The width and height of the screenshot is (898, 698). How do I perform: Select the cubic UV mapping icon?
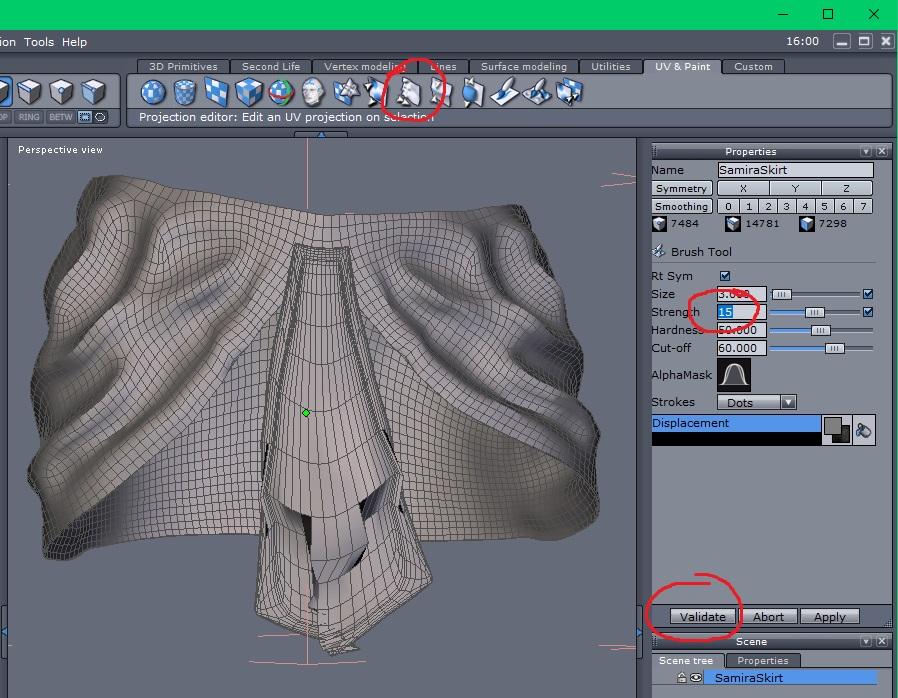pos(248,92)
